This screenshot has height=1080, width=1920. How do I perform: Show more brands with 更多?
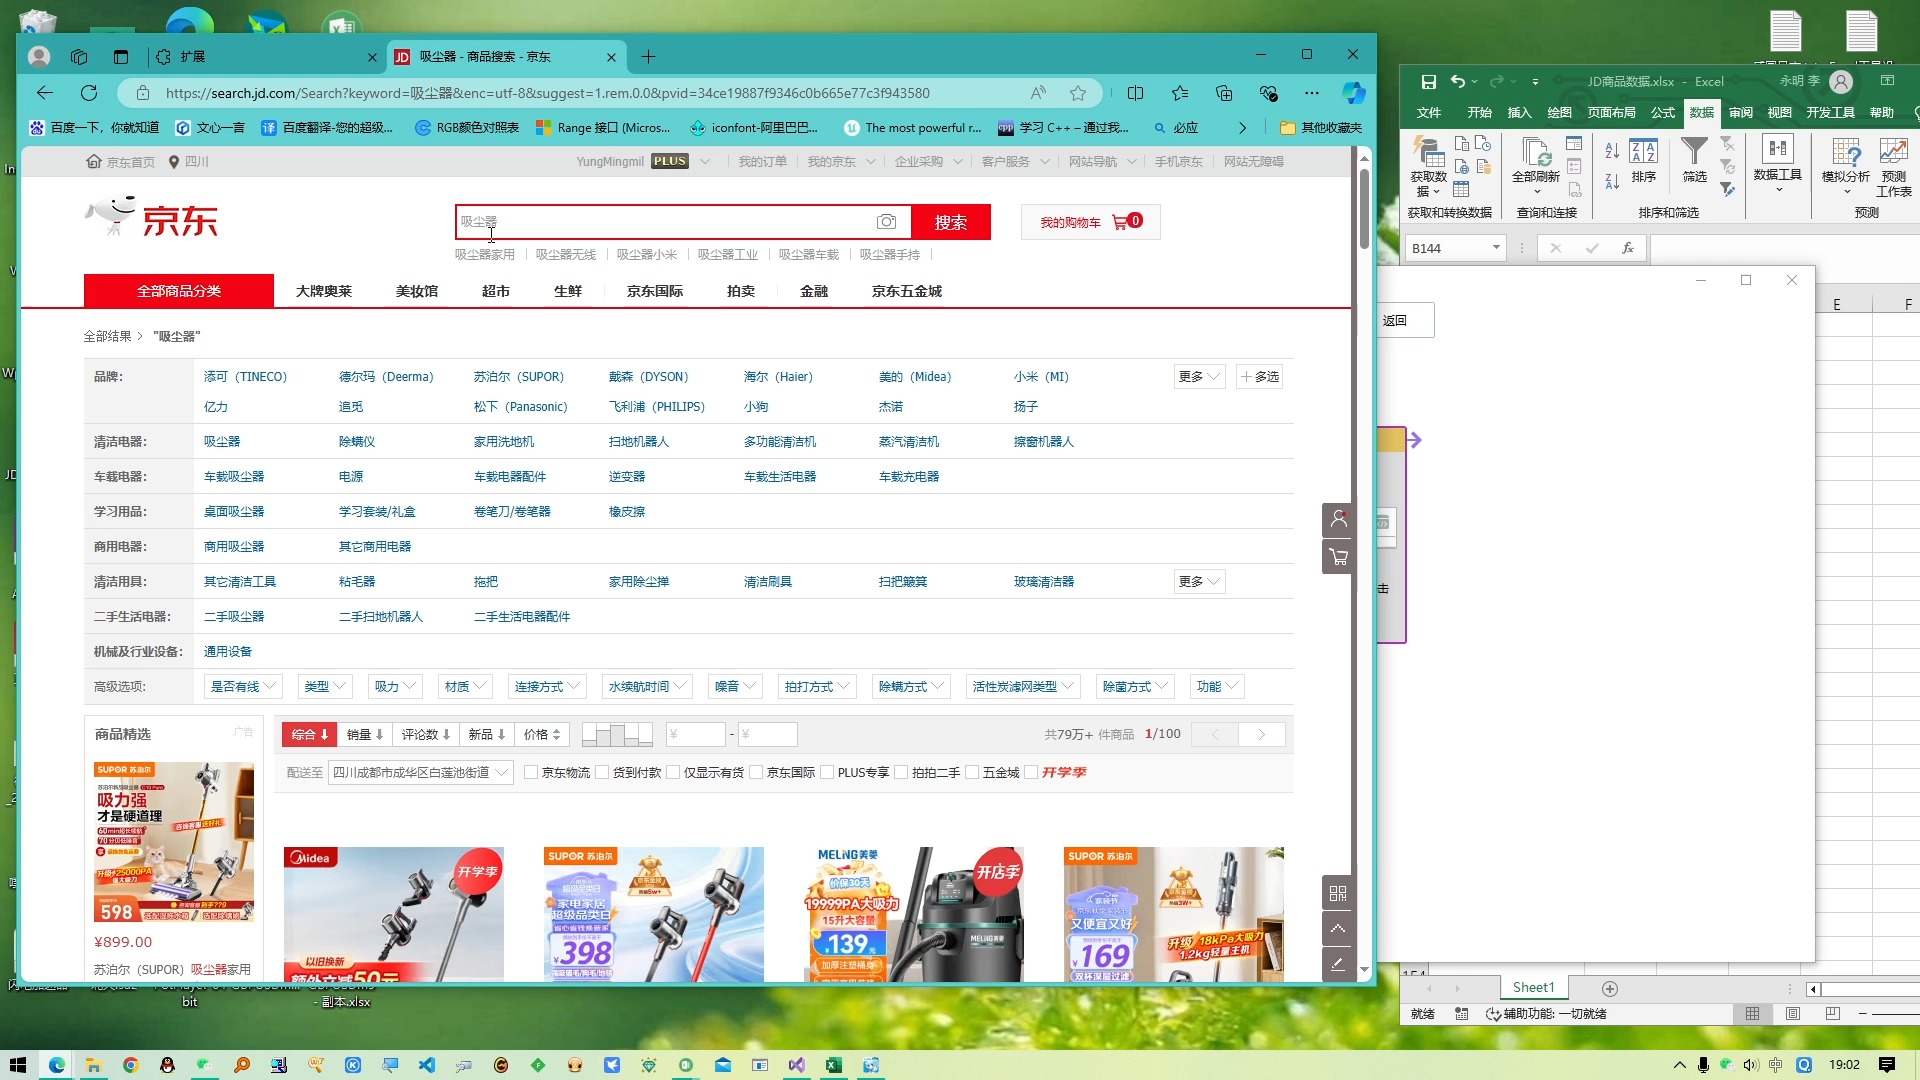(x=1199, y=377)
